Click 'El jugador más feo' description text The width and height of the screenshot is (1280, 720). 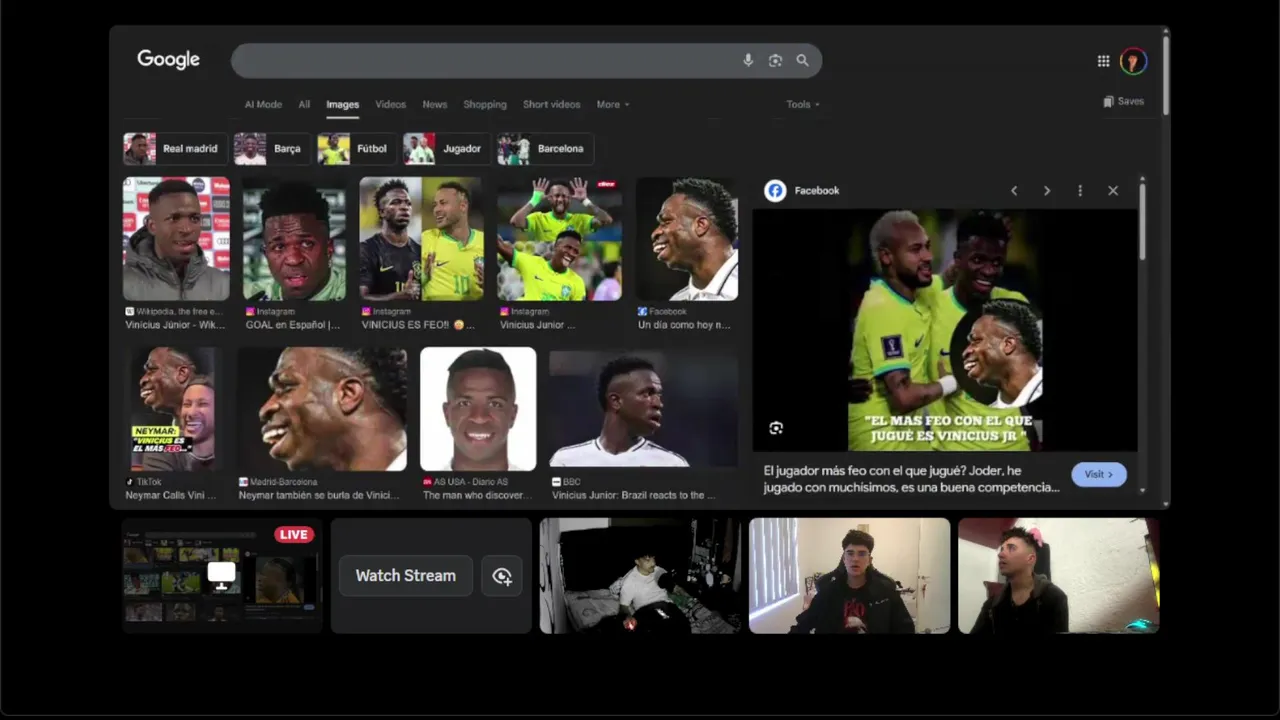tap(911, 478)
